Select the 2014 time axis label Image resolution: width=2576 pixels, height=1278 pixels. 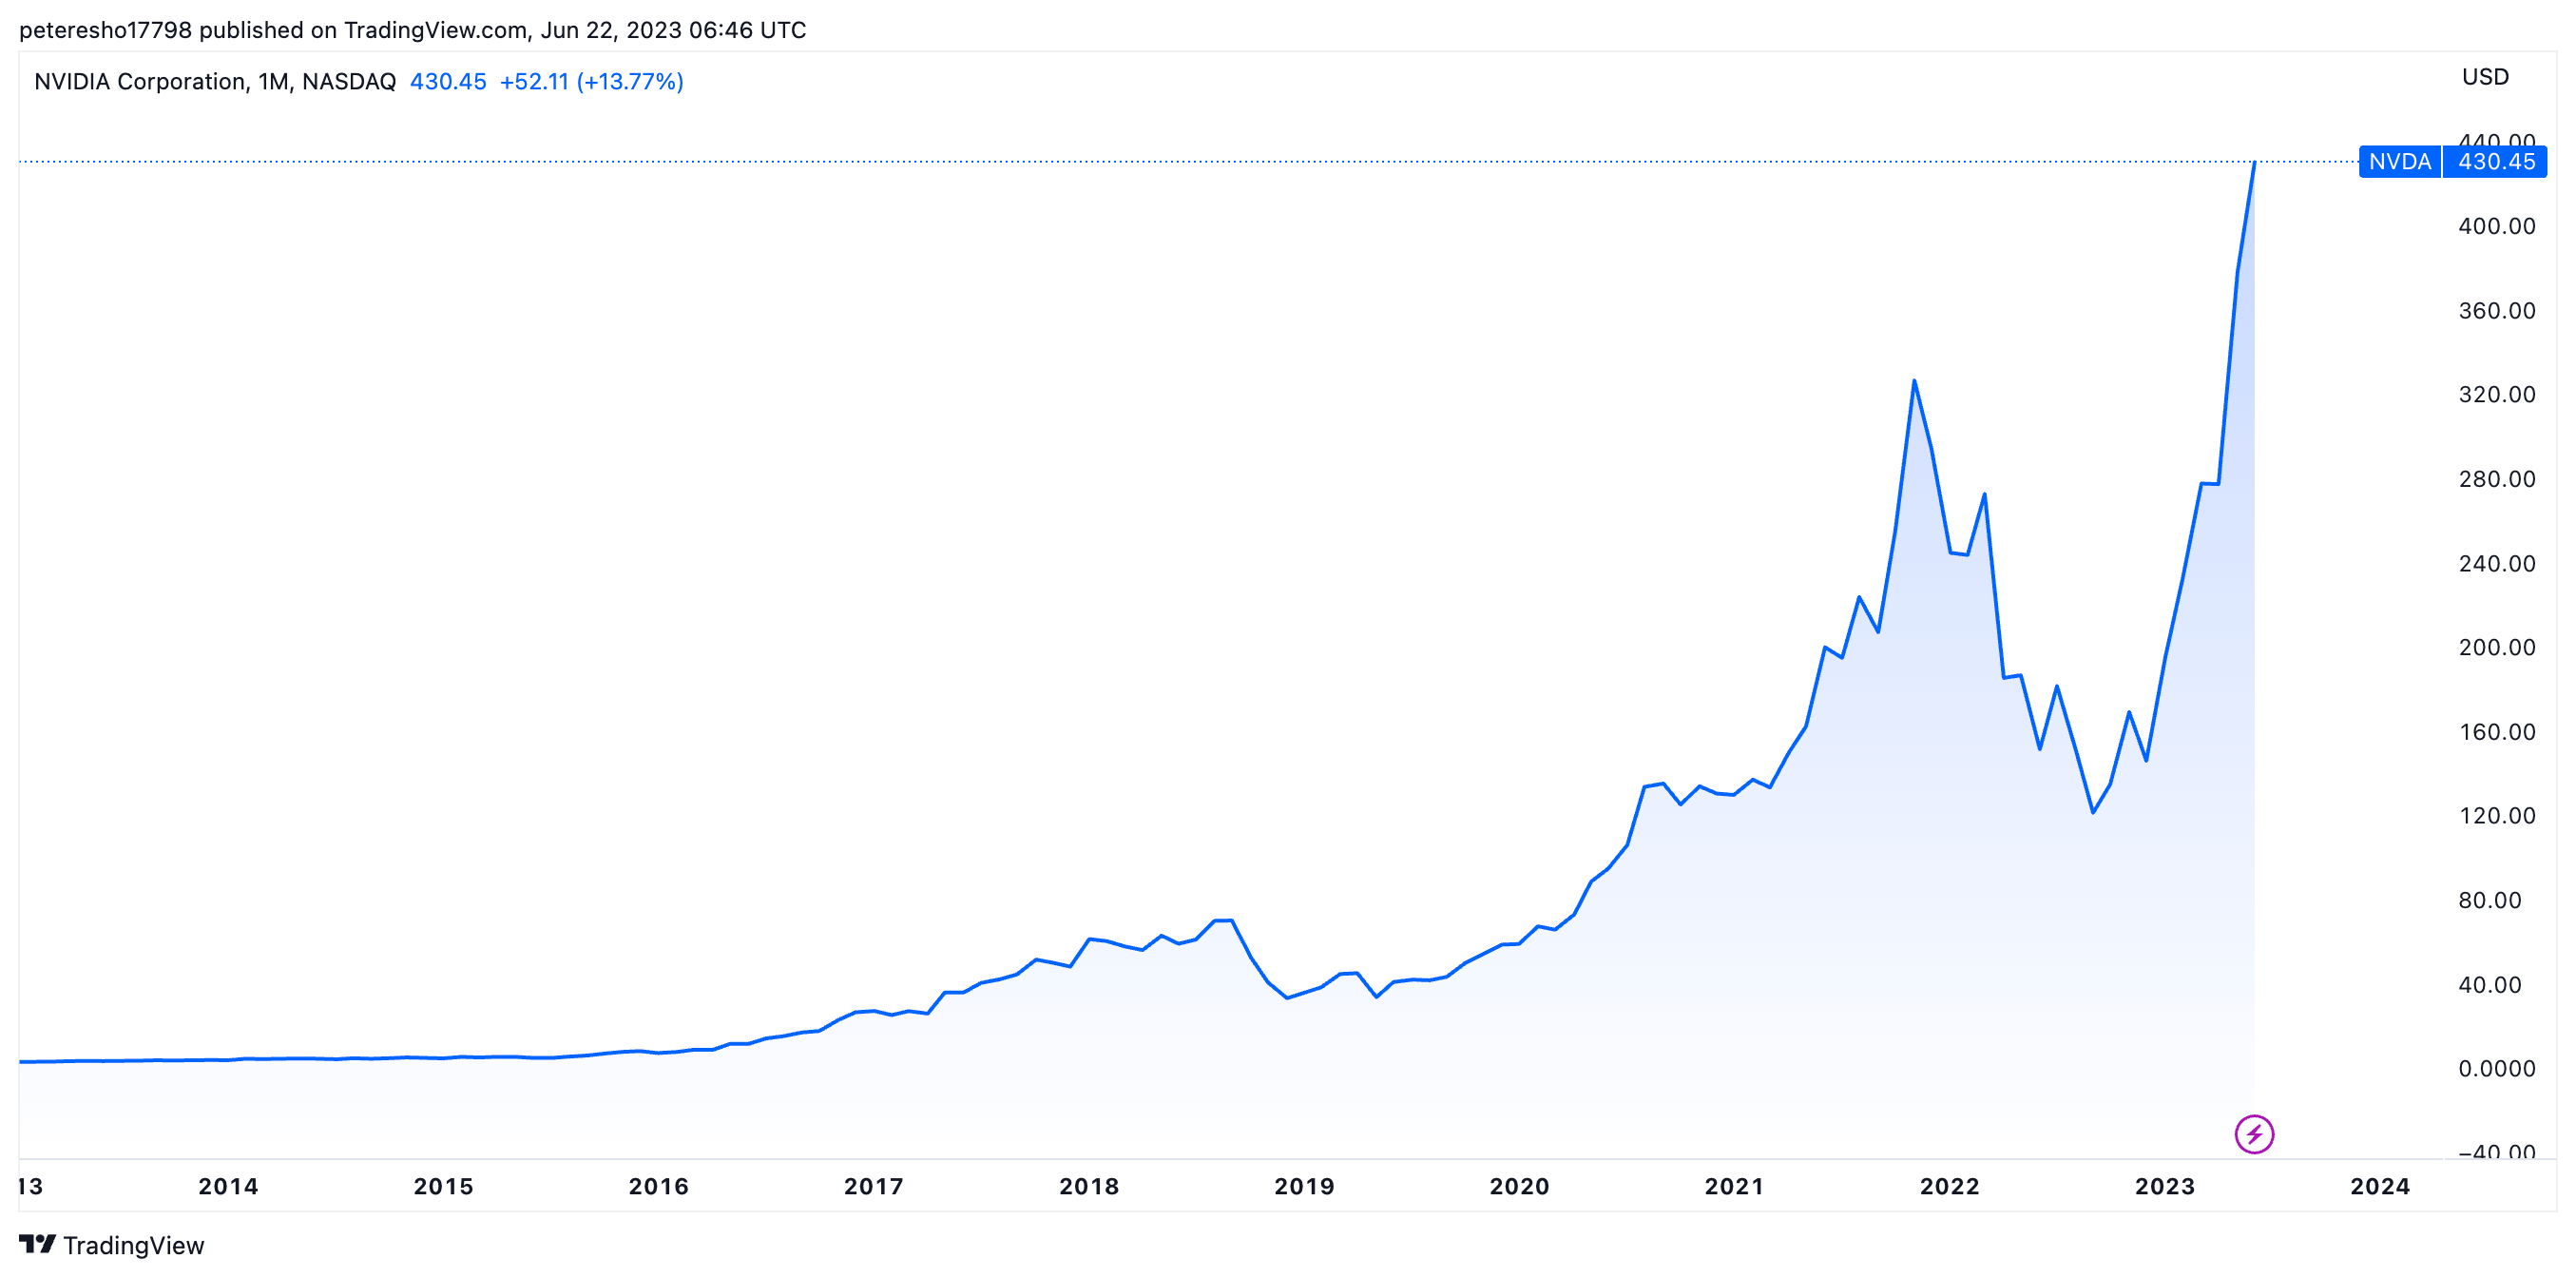click(228, 1186)
